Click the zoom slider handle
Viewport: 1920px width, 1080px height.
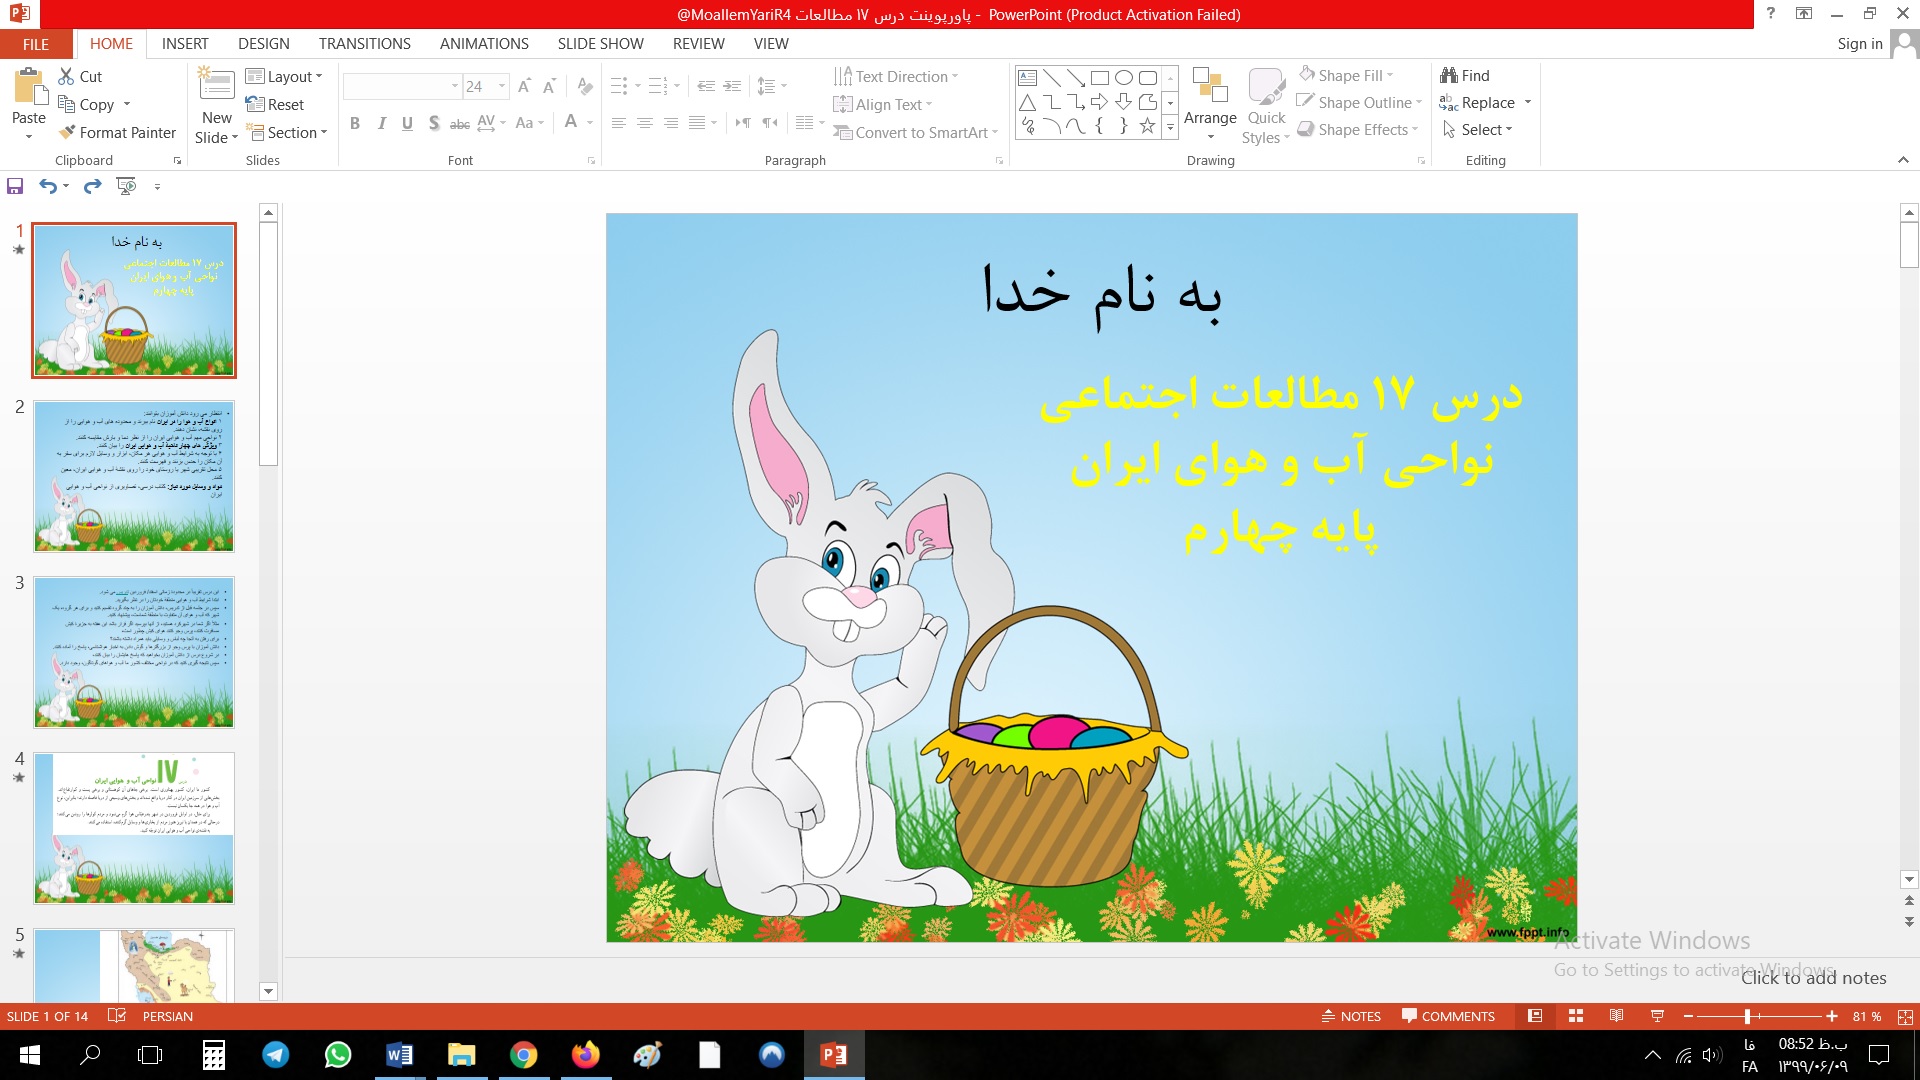click(x=1747, y=1016)
